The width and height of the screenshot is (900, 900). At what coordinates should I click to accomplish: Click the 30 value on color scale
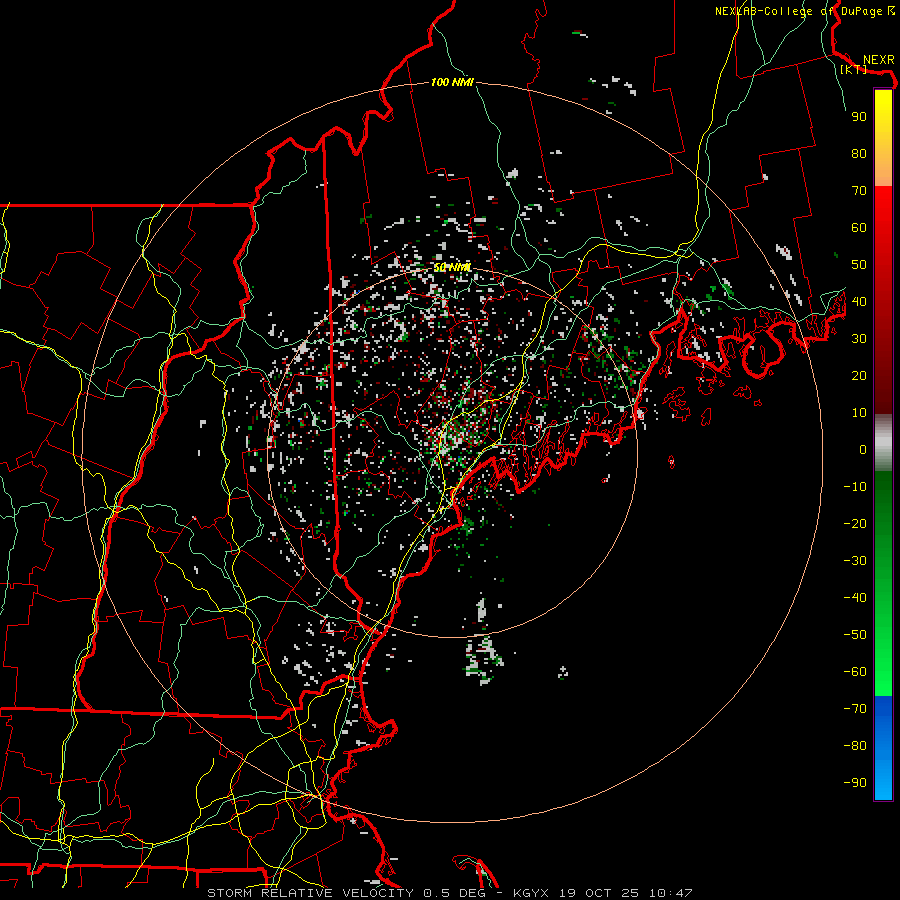point(859,339)
